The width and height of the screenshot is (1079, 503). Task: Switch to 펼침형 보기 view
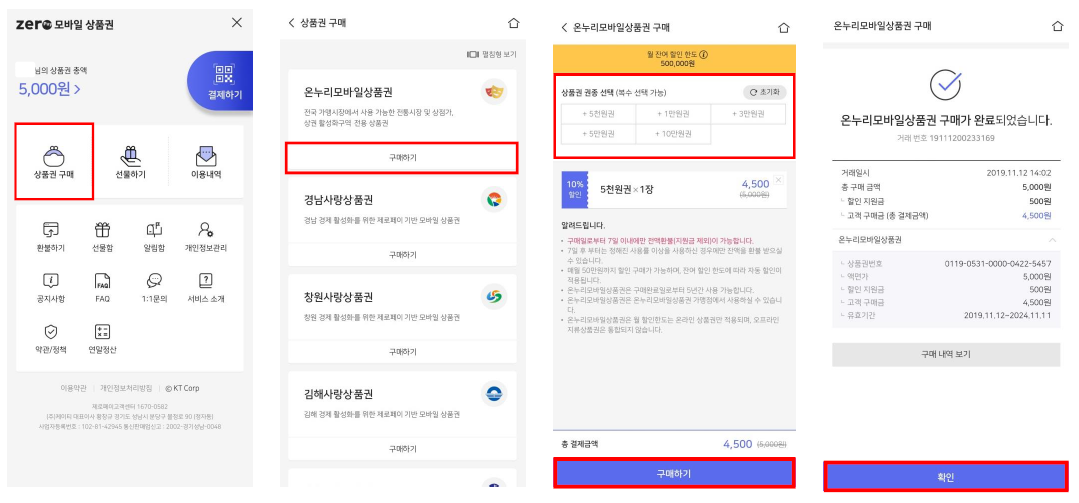click(x=492, y=54)
